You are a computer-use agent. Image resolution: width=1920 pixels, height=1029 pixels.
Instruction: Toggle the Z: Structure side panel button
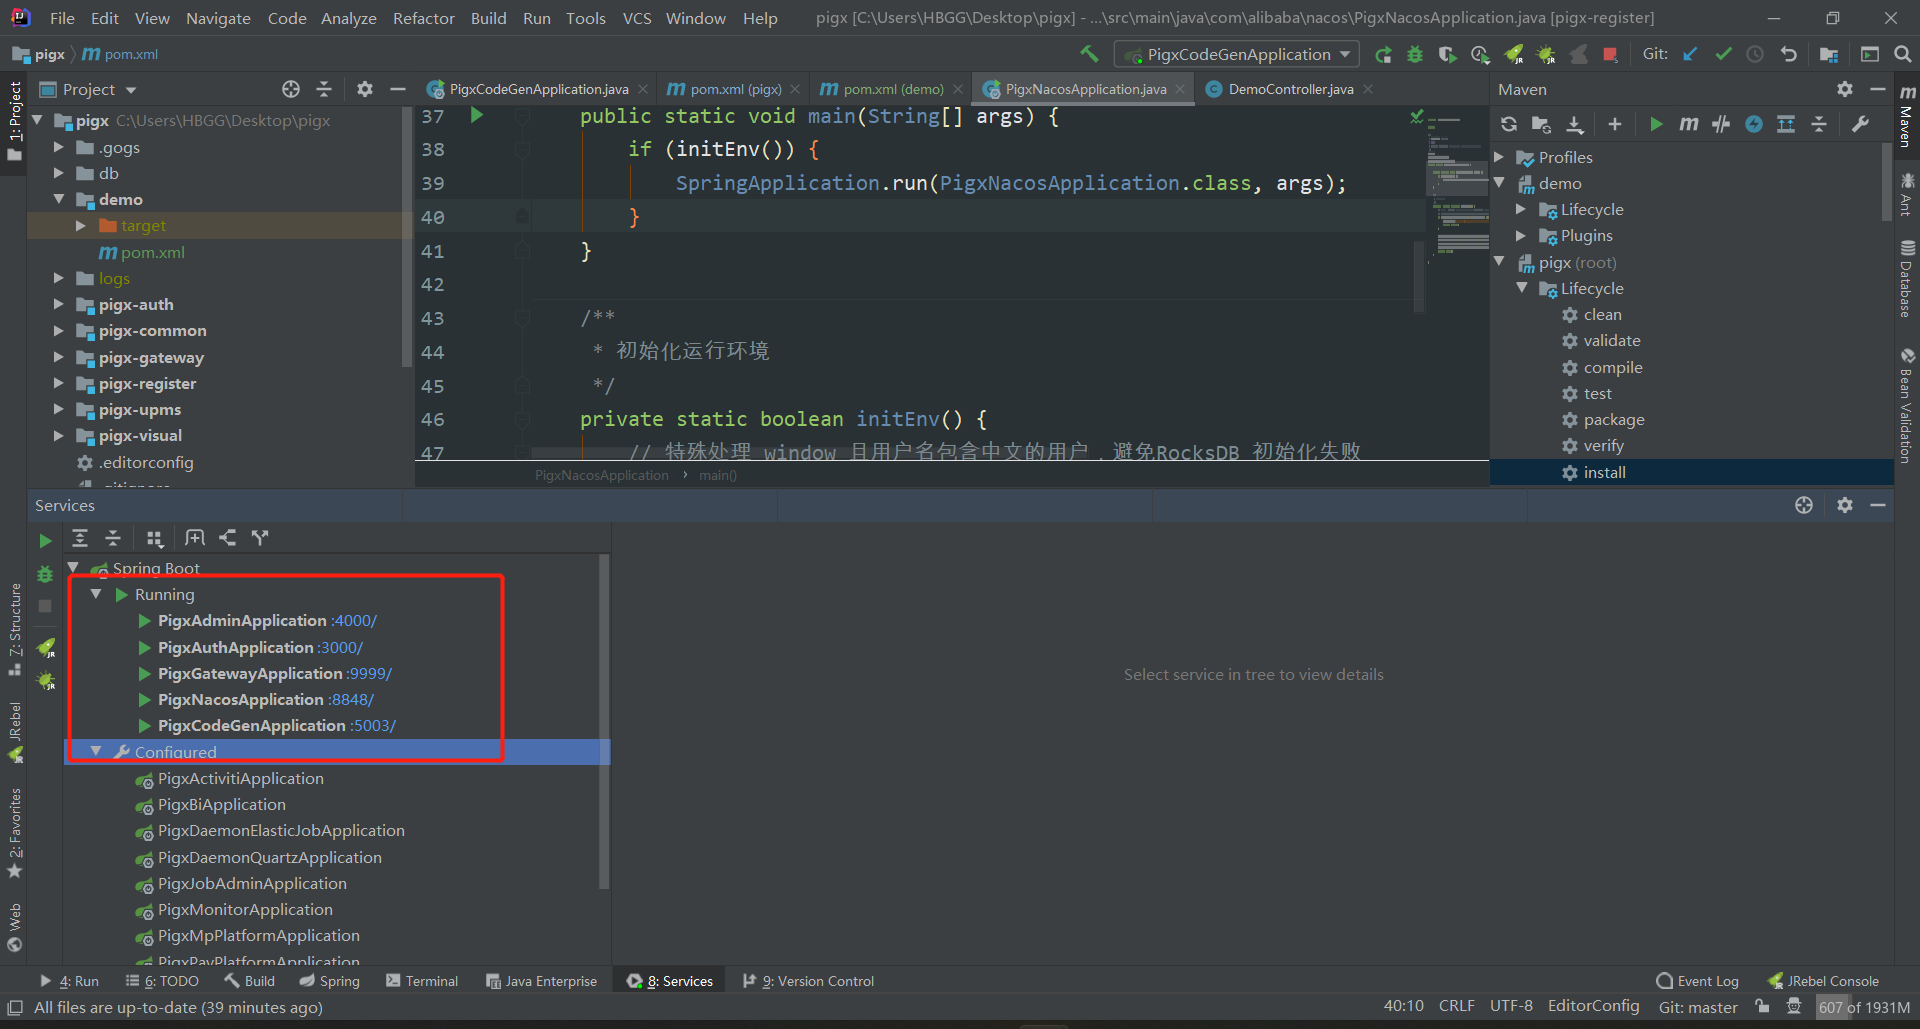(x=14, y=628)
